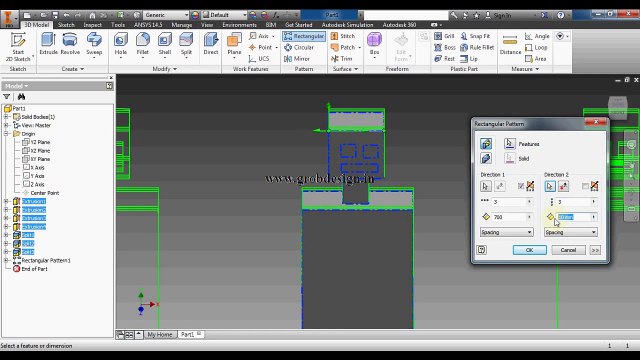
Task: Click the Direction 1 count field
Action: 512,202
